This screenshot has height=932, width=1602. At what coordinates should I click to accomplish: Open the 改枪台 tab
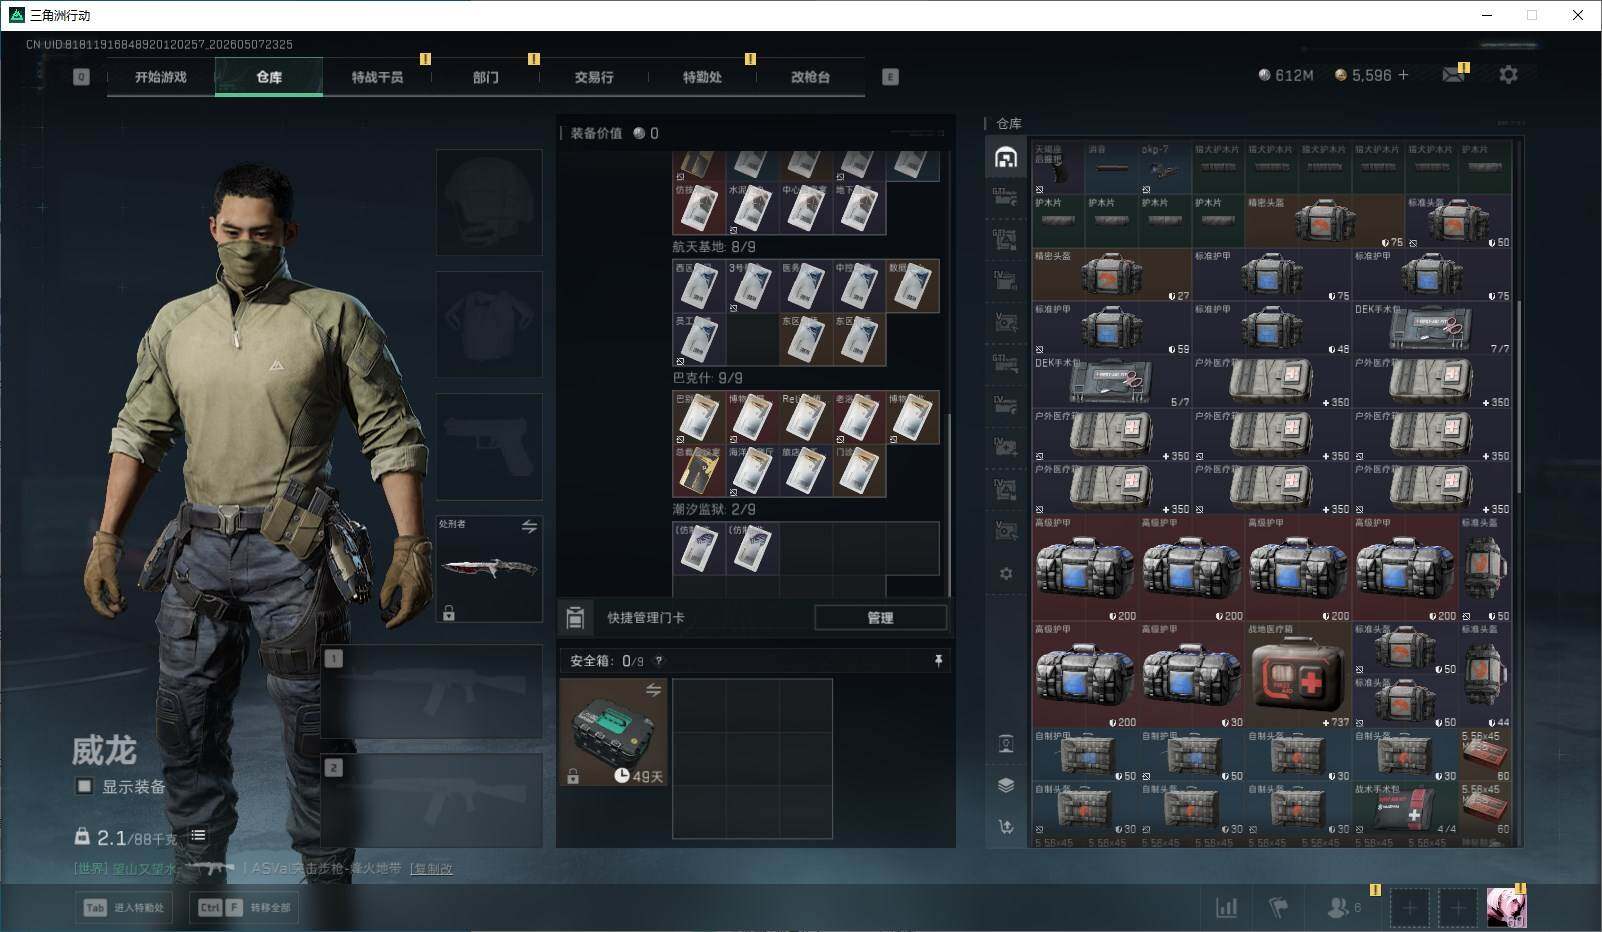(810, 77)
